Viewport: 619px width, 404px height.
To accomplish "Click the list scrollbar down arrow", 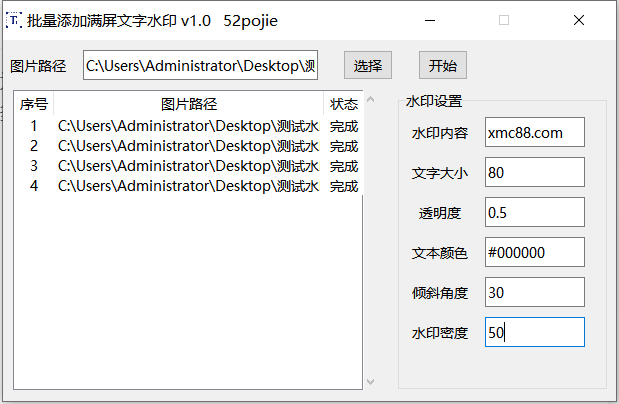I will coord(370,381).
